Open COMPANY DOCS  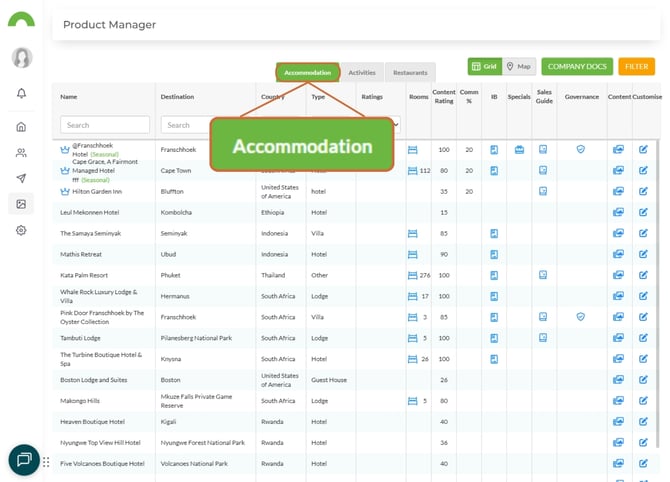pos(577,66)
